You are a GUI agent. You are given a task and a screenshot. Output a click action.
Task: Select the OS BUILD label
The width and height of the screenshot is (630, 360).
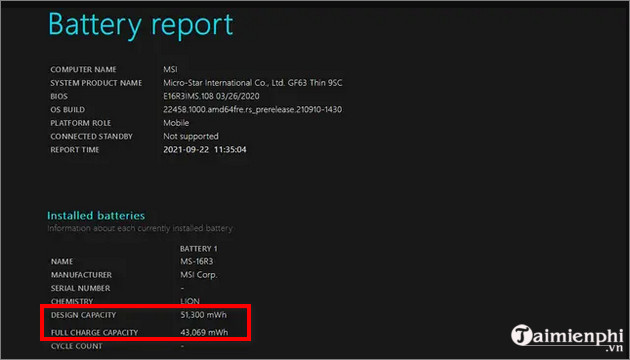click(x=68, y=110)
